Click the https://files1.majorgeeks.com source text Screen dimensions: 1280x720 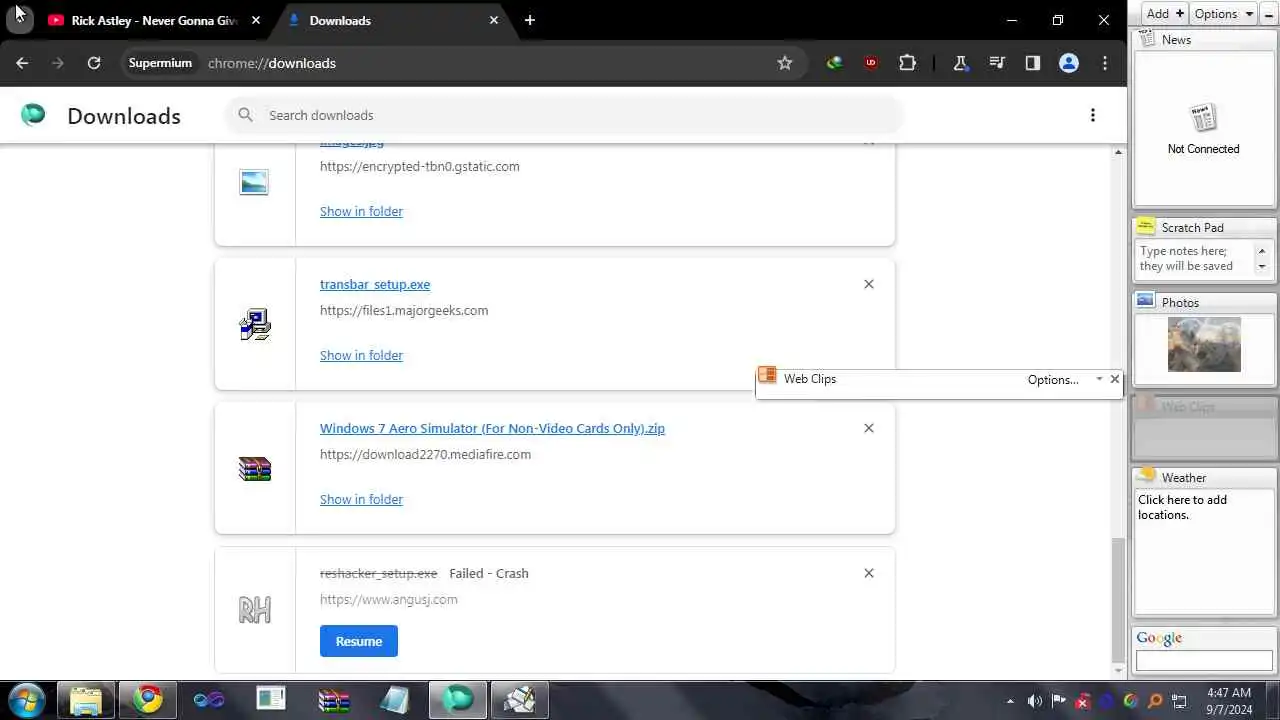coord(404,310)
